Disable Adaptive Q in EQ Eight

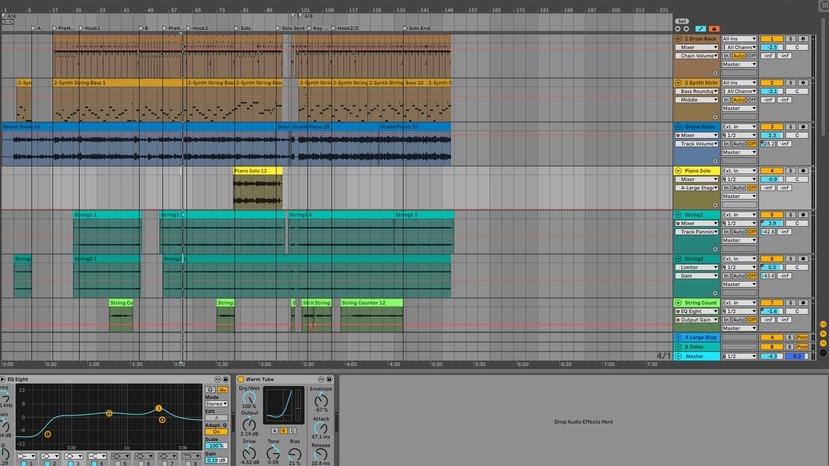(x=217, y=432)
